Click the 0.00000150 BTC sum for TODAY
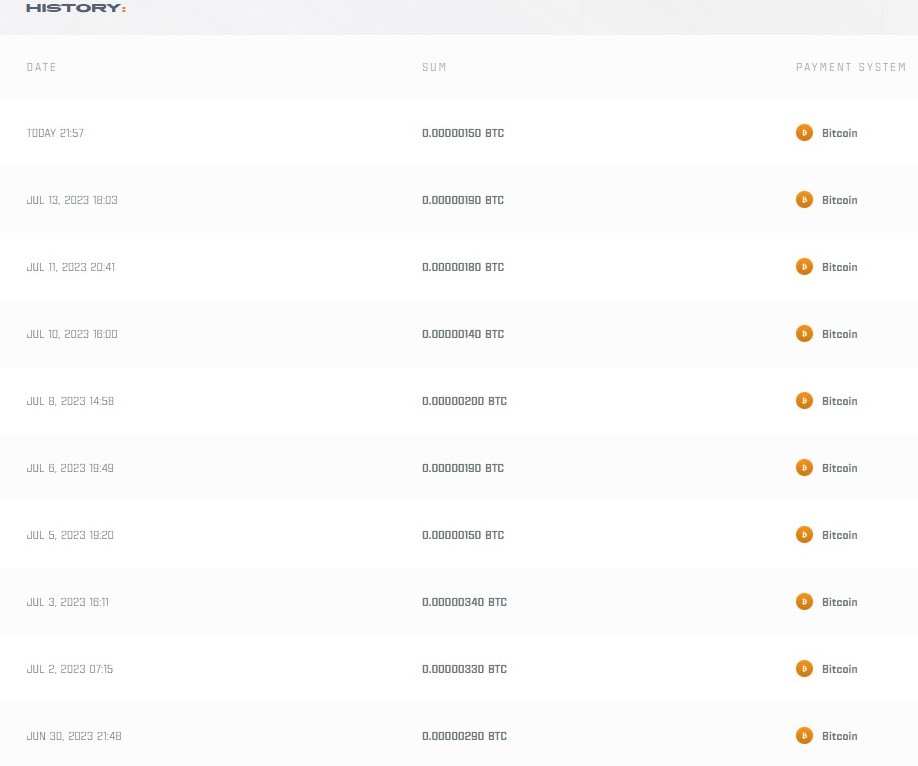Screen dimensions: 918x766 [463, 133]
